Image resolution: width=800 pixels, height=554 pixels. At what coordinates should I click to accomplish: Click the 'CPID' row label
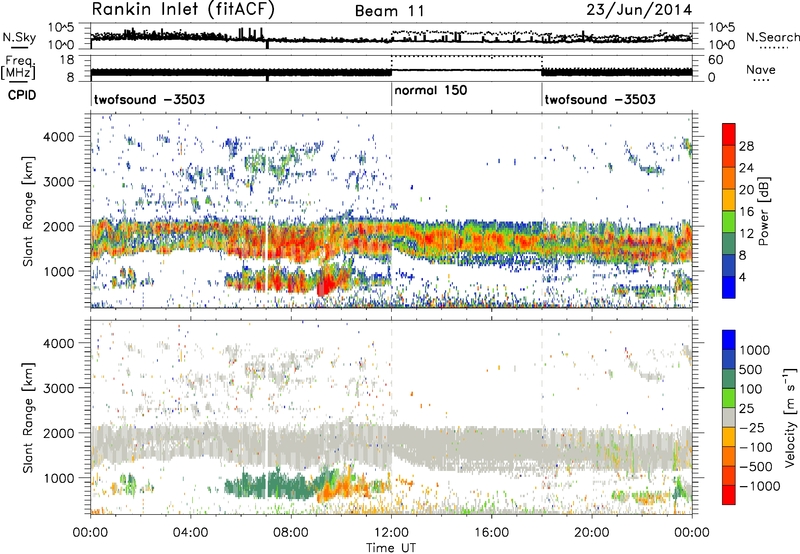[22, 95]
